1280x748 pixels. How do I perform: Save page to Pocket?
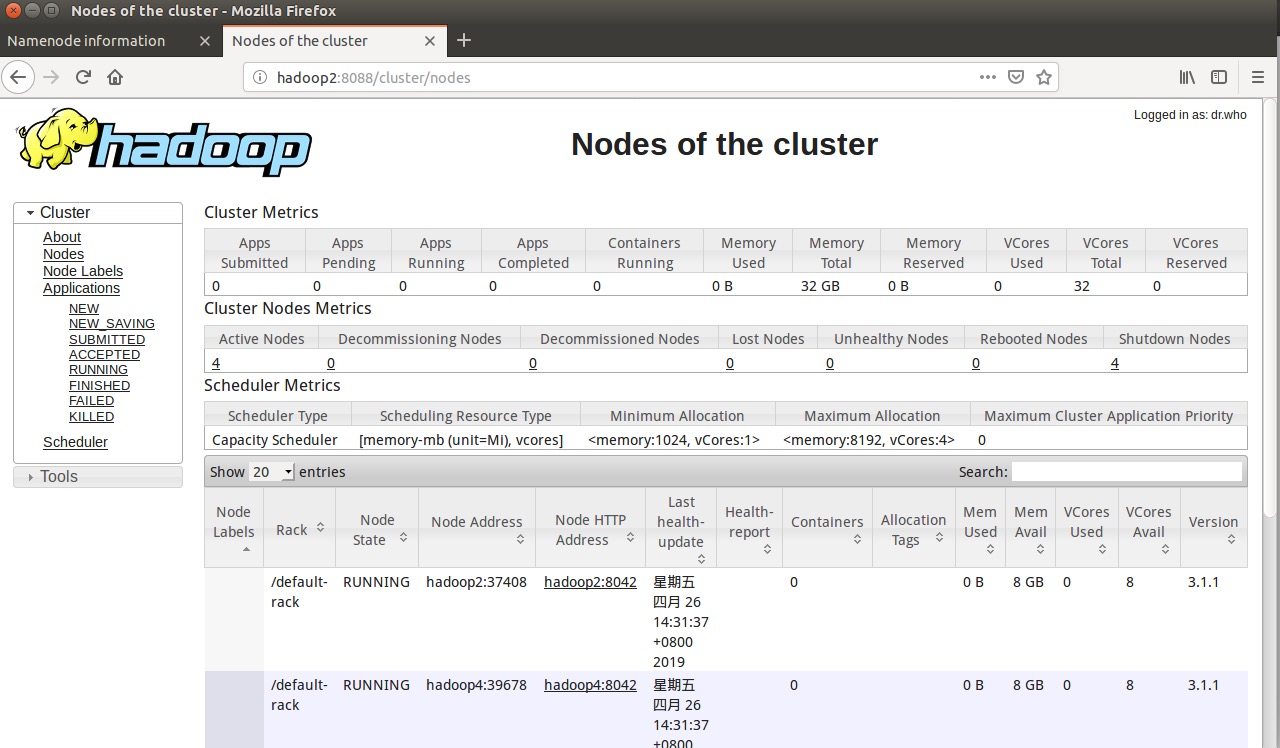(x=1016, y=77)
